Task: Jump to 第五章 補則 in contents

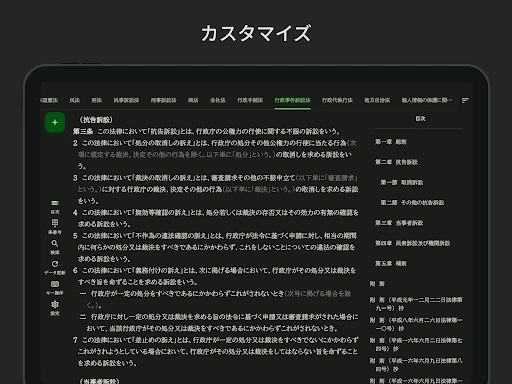Action: pyautogui.click(x=391, y=264)
